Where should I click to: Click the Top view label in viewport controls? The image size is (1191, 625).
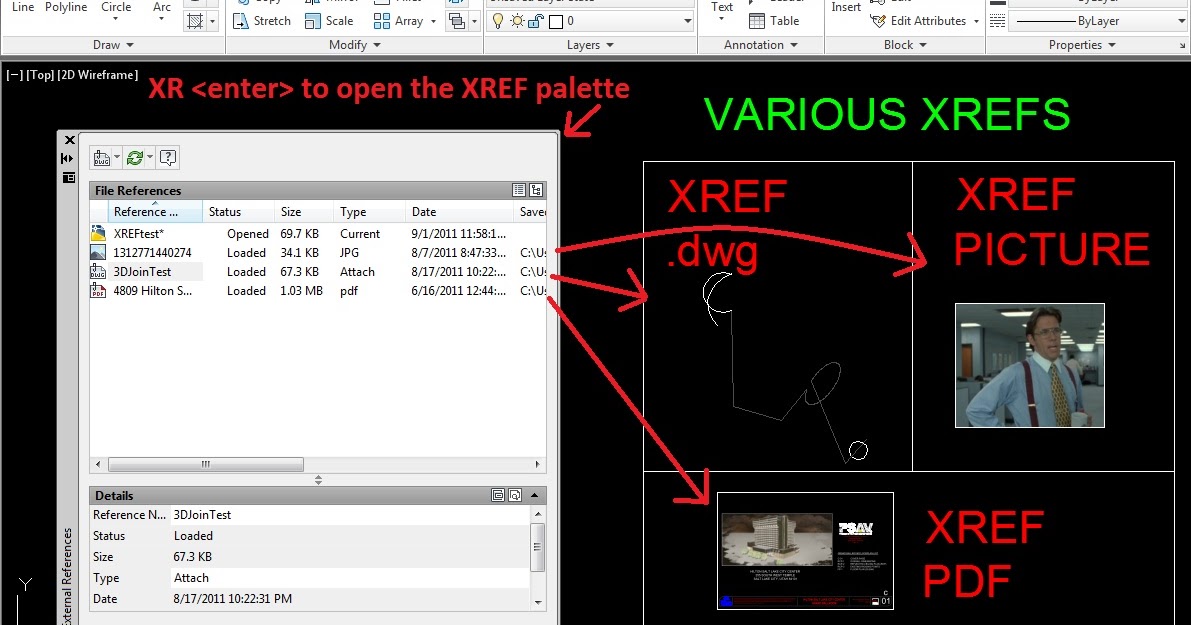40,74
